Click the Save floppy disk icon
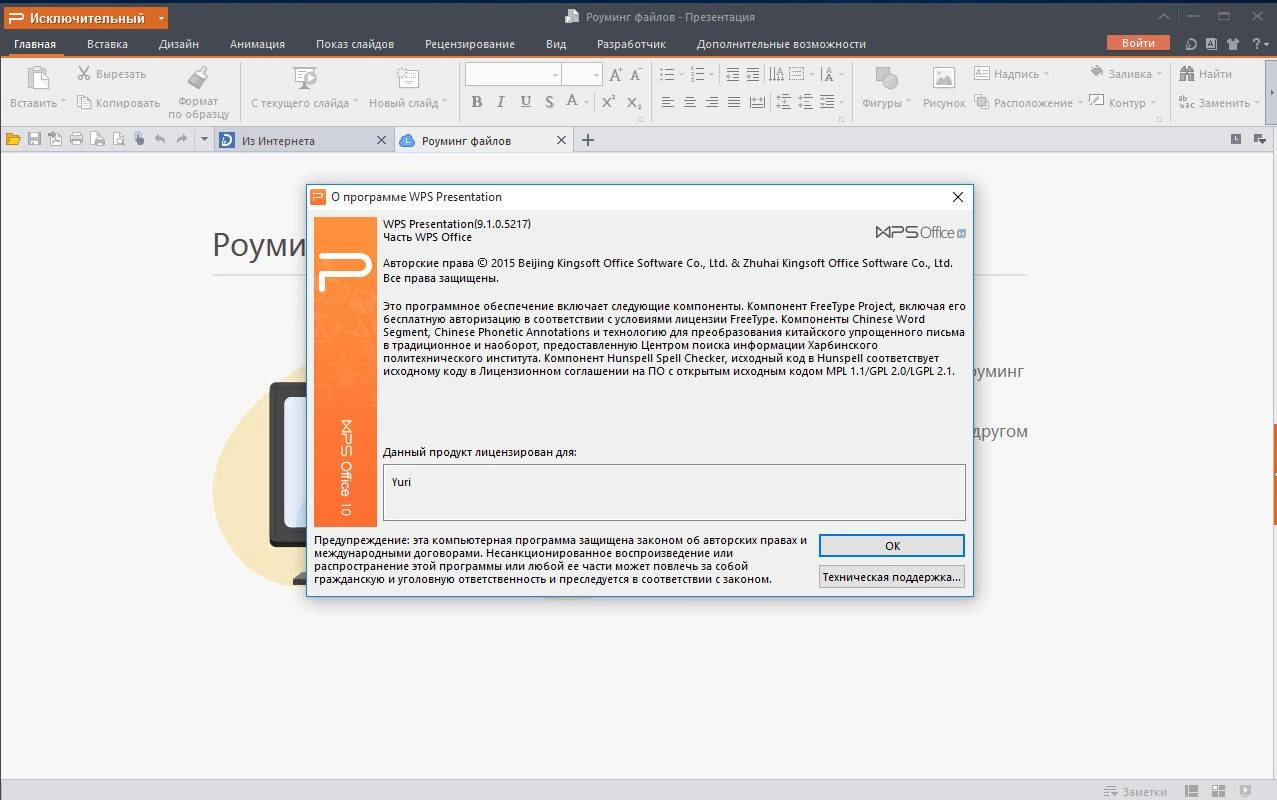 (x=34, y=140)
